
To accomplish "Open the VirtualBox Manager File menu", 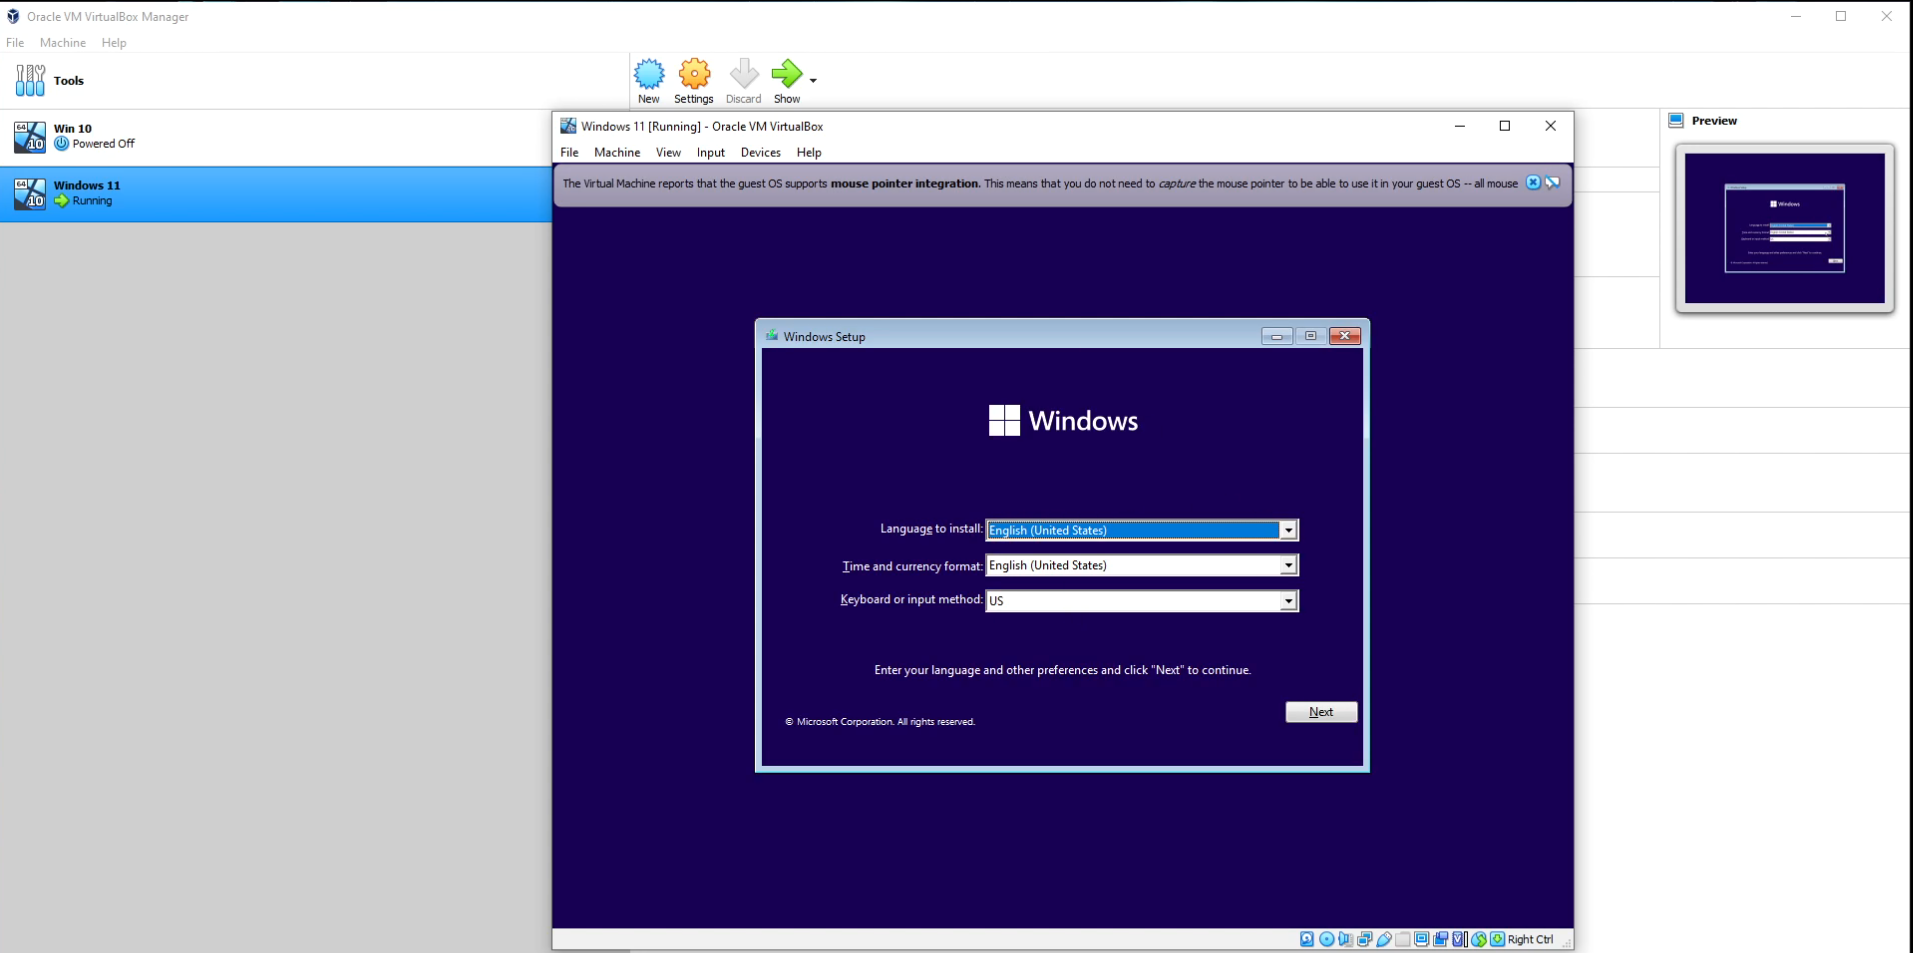I will coord(15,43).
